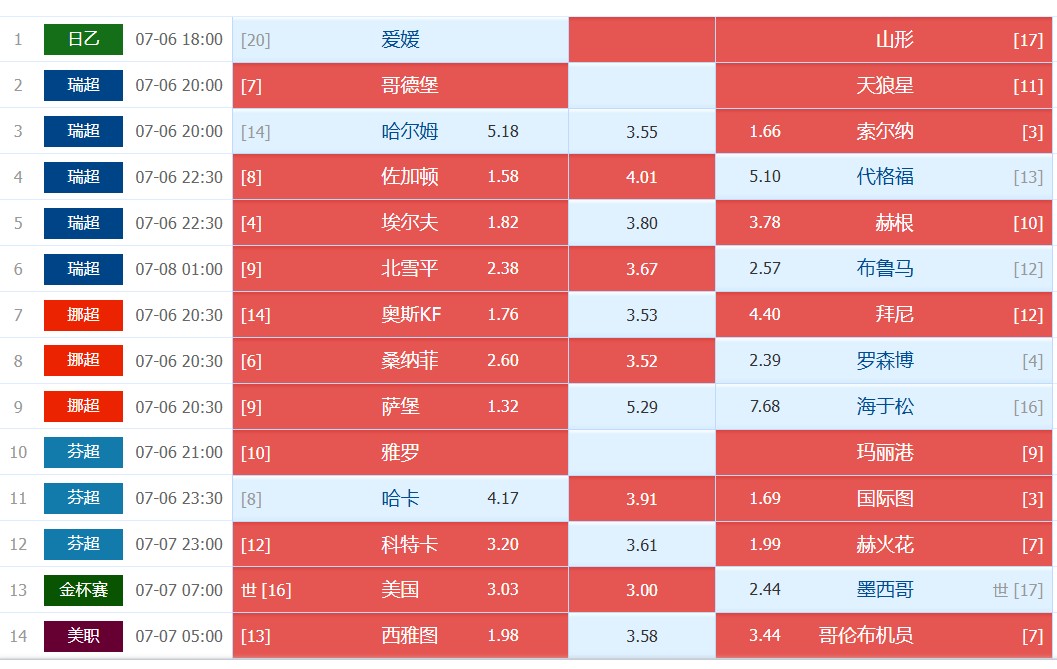Click the 挪超 badge for 奥斯KF match
Image resolution: width=1057 pixels, height=669 pixels.
tap(84, 315)
